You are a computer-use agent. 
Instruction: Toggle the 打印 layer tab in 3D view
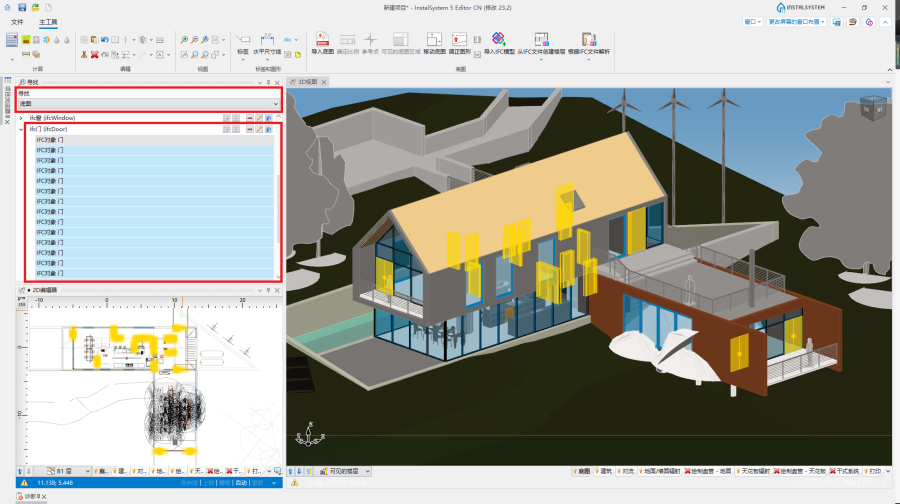(x=872, y=471)
